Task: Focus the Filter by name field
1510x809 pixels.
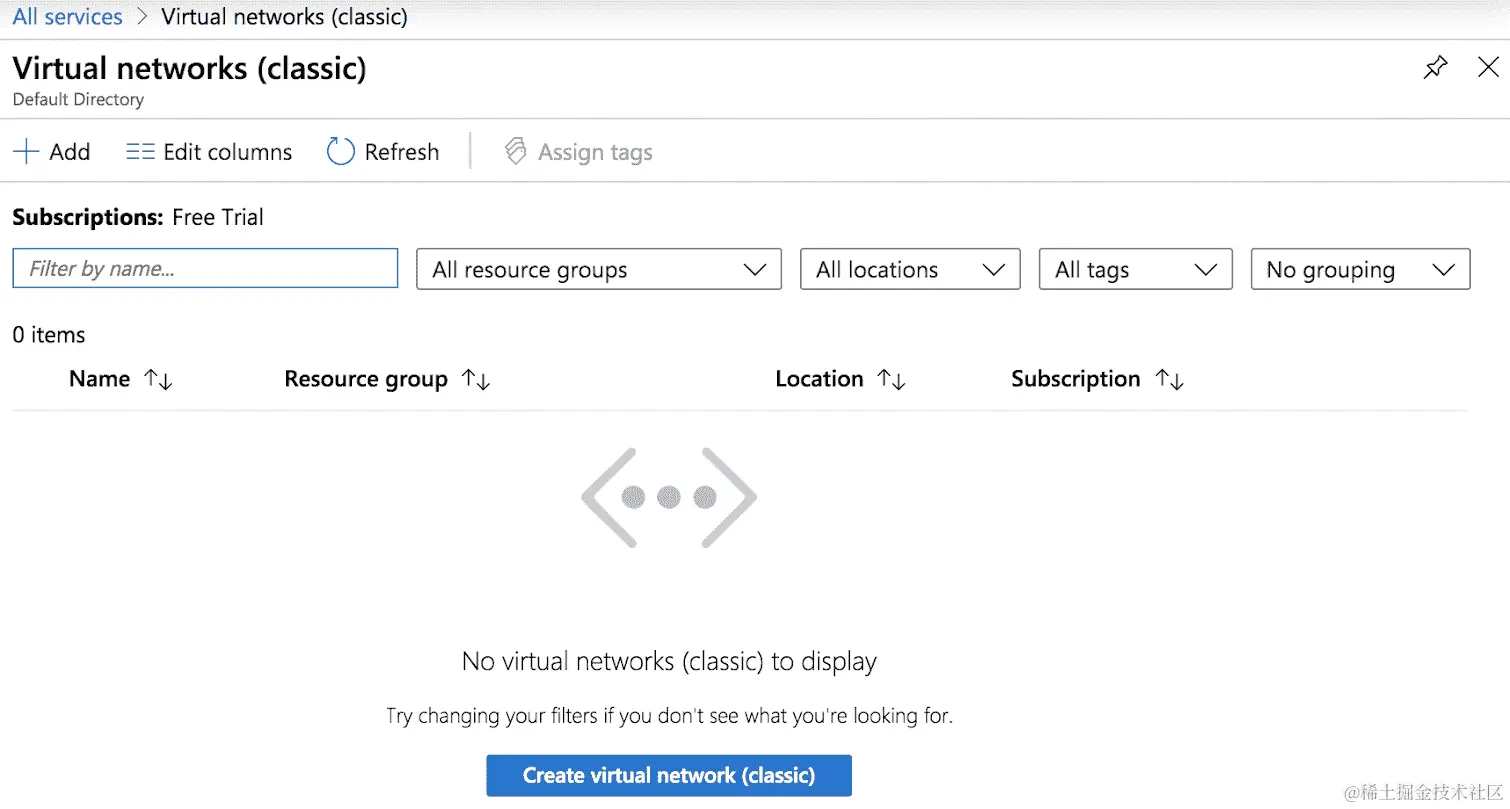Action: click(205, 268)
